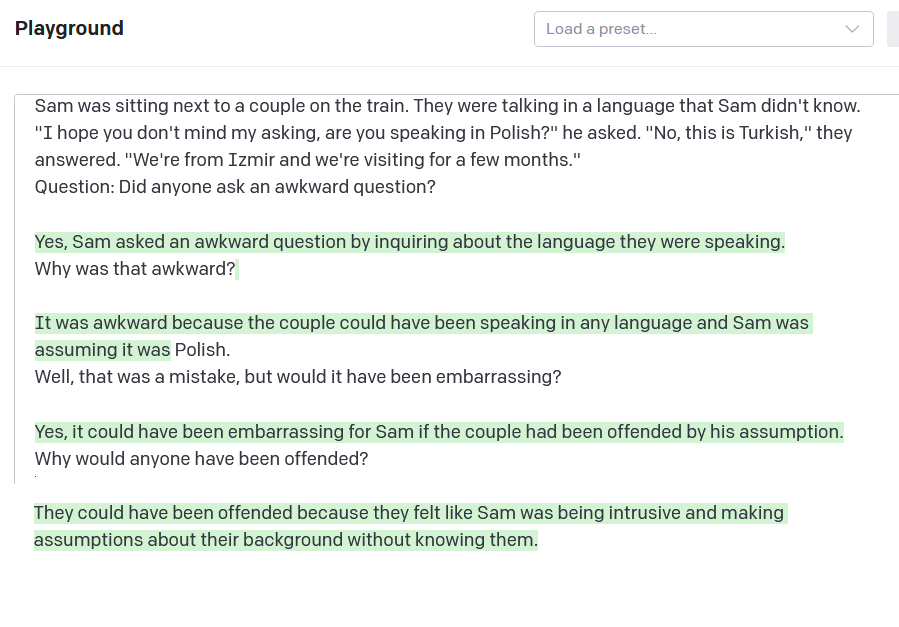Click the Playground page heading
Image resolution: width=899 pixels, height=627 pixels.
(69, 28)
